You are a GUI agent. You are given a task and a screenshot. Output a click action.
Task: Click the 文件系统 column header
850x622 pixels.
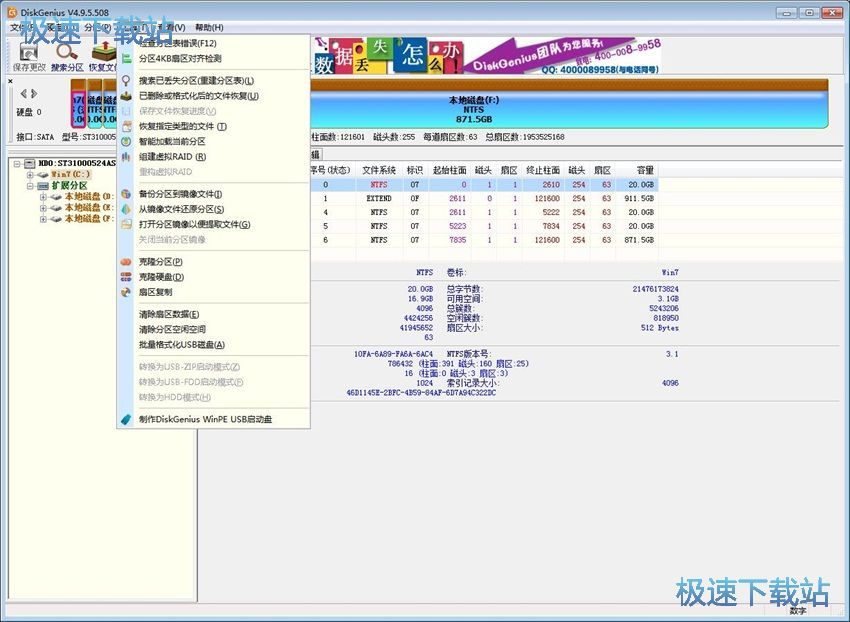(379, 170)
